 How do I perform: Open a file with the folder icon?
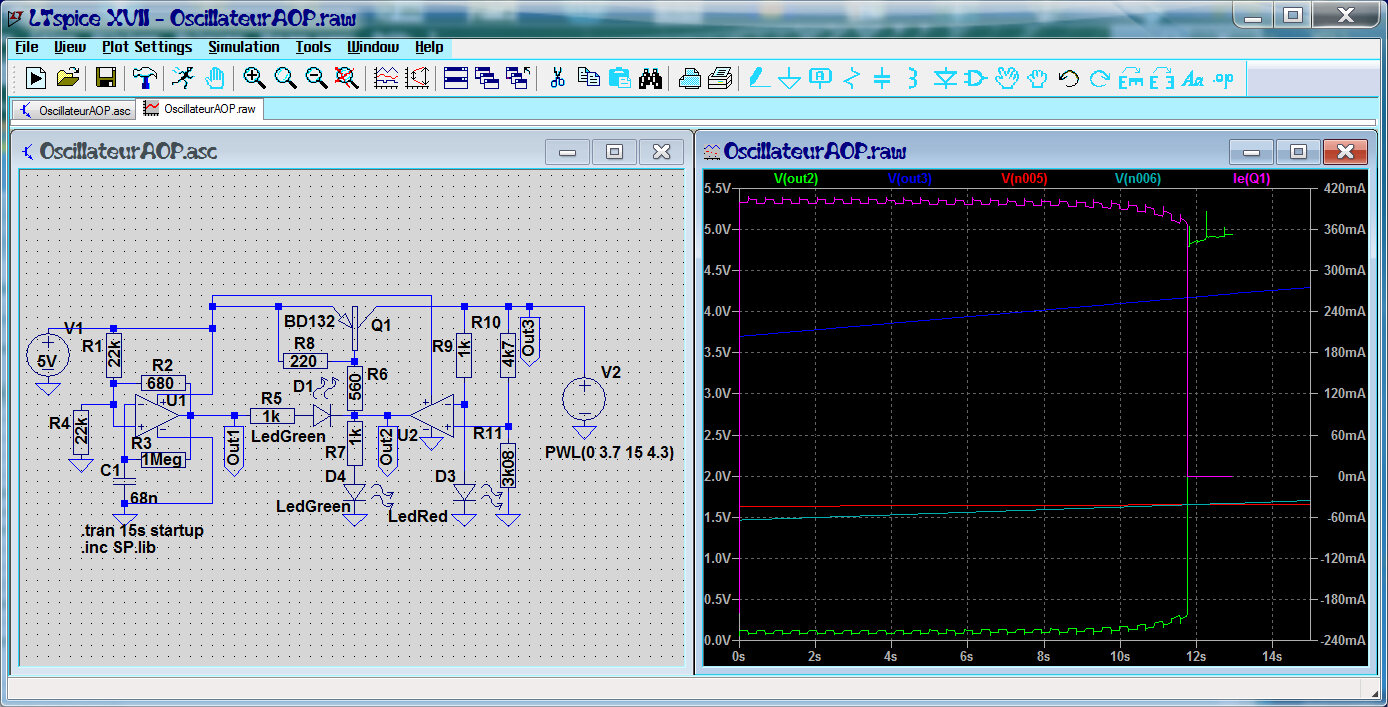68,77
